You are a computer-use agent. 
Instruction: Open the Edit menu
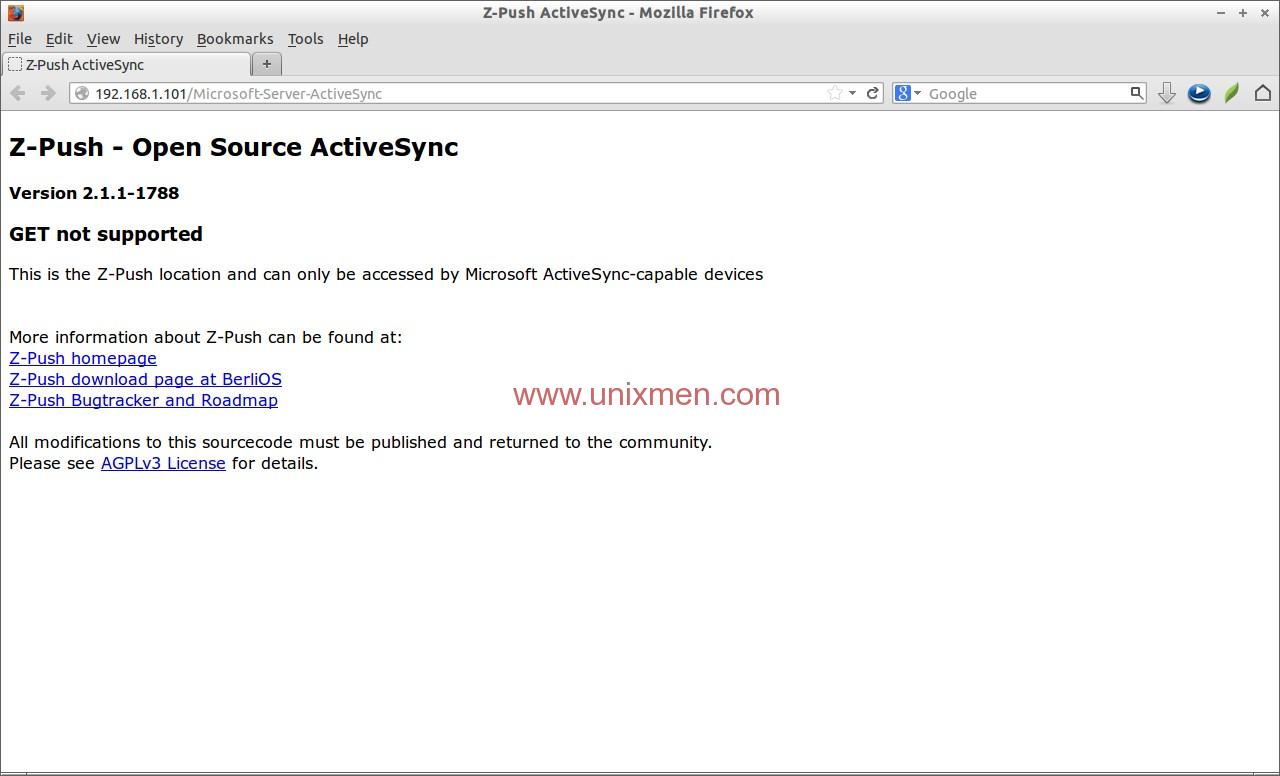[x=59, y=39]
